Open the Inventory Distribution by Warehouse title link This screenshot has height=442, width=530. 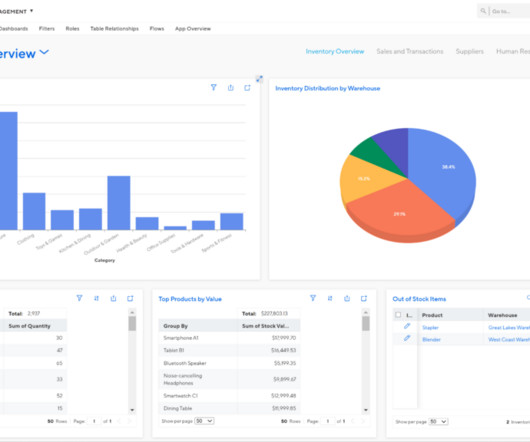(x=328, y=89)
